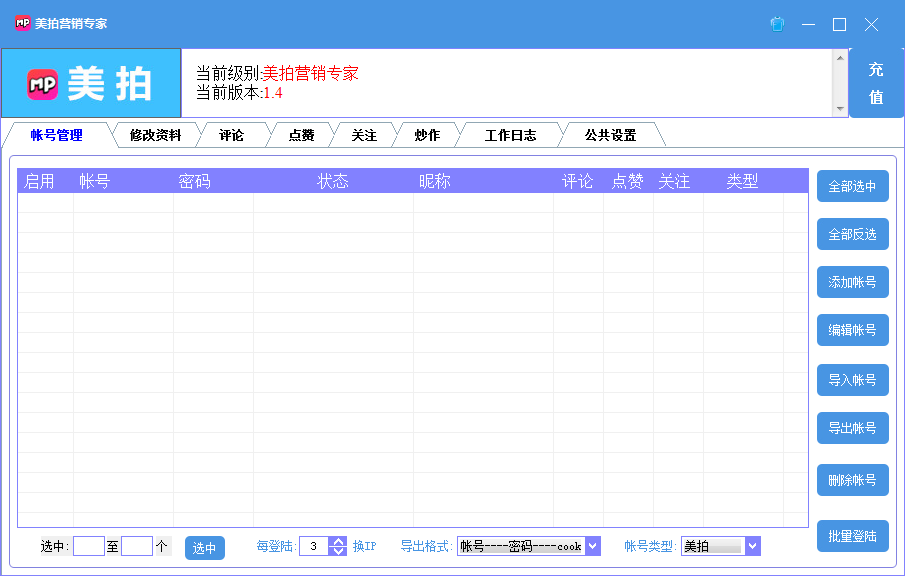Click the 添加帐号 button
The height and width of the screenshot is (576, 905).
click(x=852, y=282)
